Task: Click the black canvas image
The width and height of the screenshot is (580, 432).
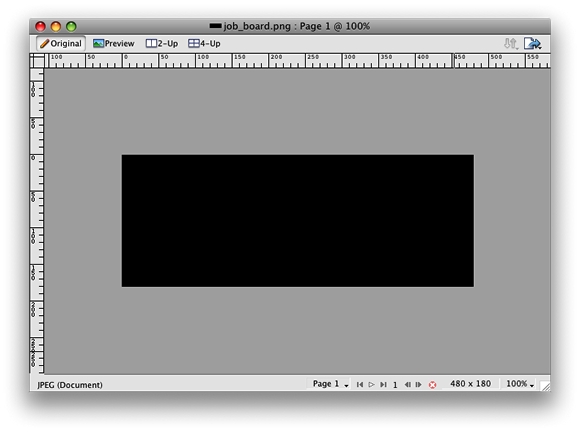Action: pyautogui.click(x=297, y=220)
